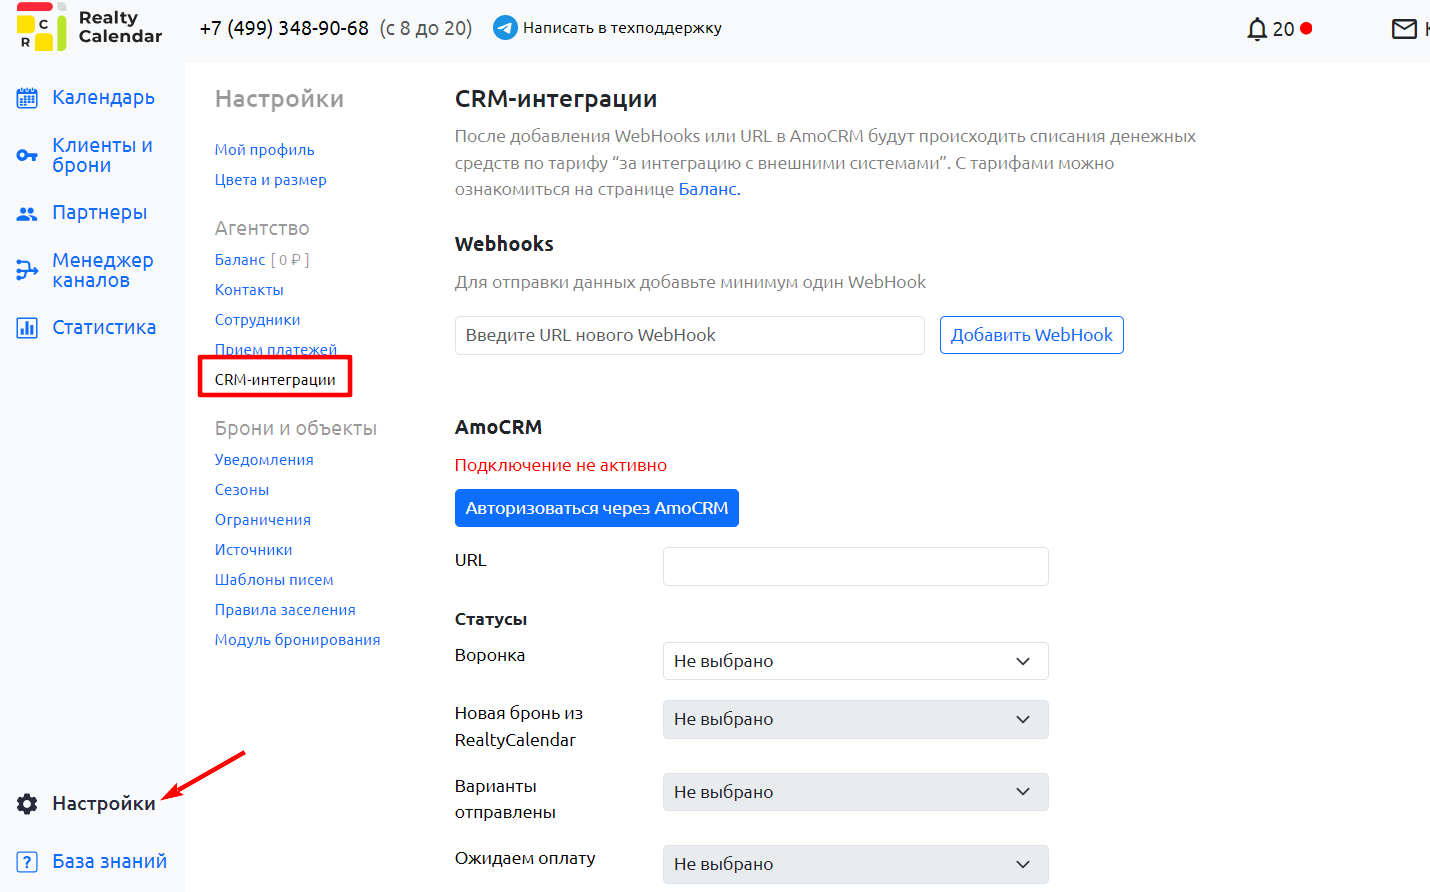Open Уведомления settings page

[264, 460]
